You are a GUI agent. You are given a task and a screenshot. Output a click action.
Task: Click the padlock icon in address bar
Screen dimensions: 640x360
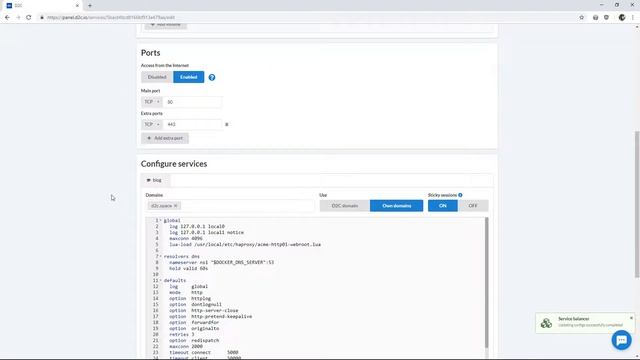[x=42, y=18]
